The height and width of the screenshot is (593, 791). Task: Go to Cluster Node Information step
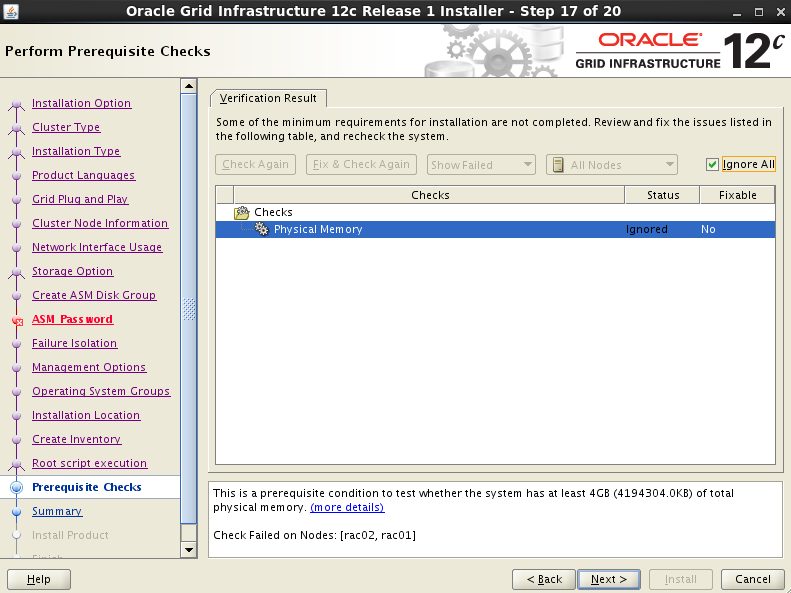tap(100, 223)
